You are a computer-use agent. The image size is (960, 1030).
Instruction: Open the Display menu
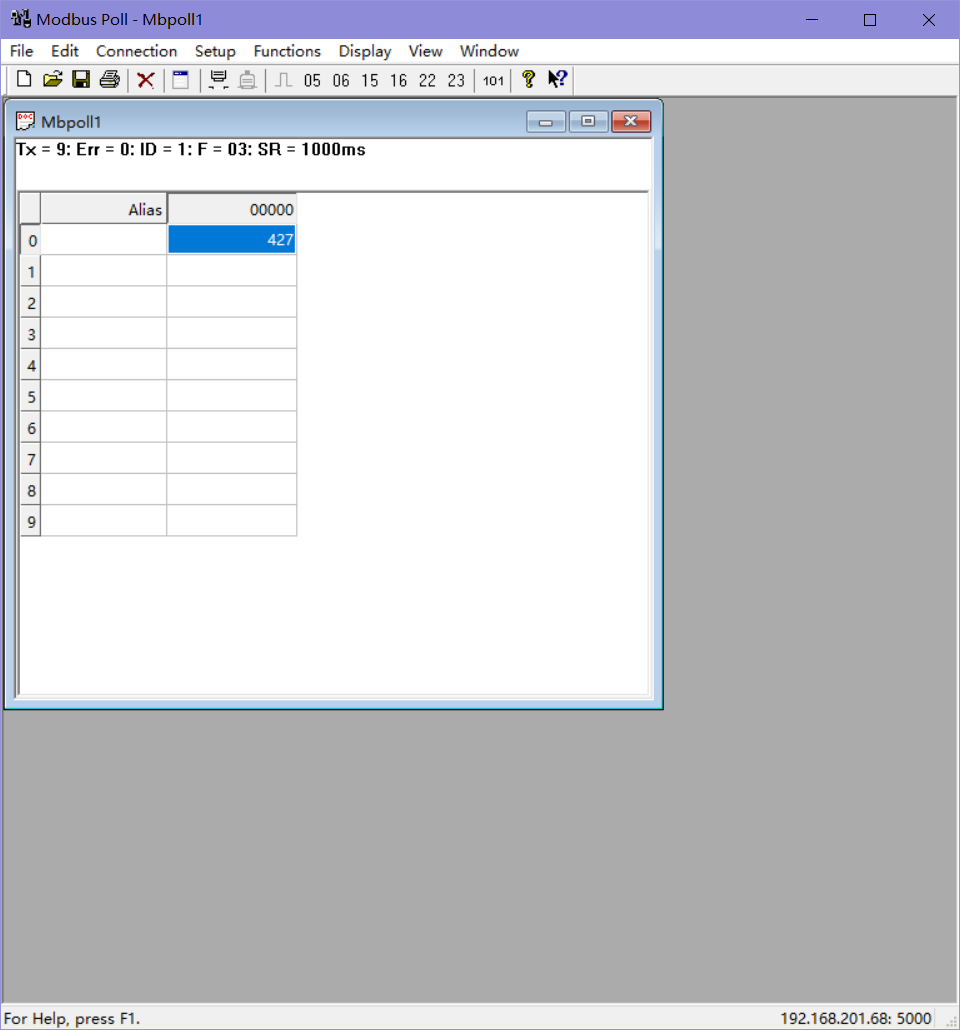pos(365,51)
